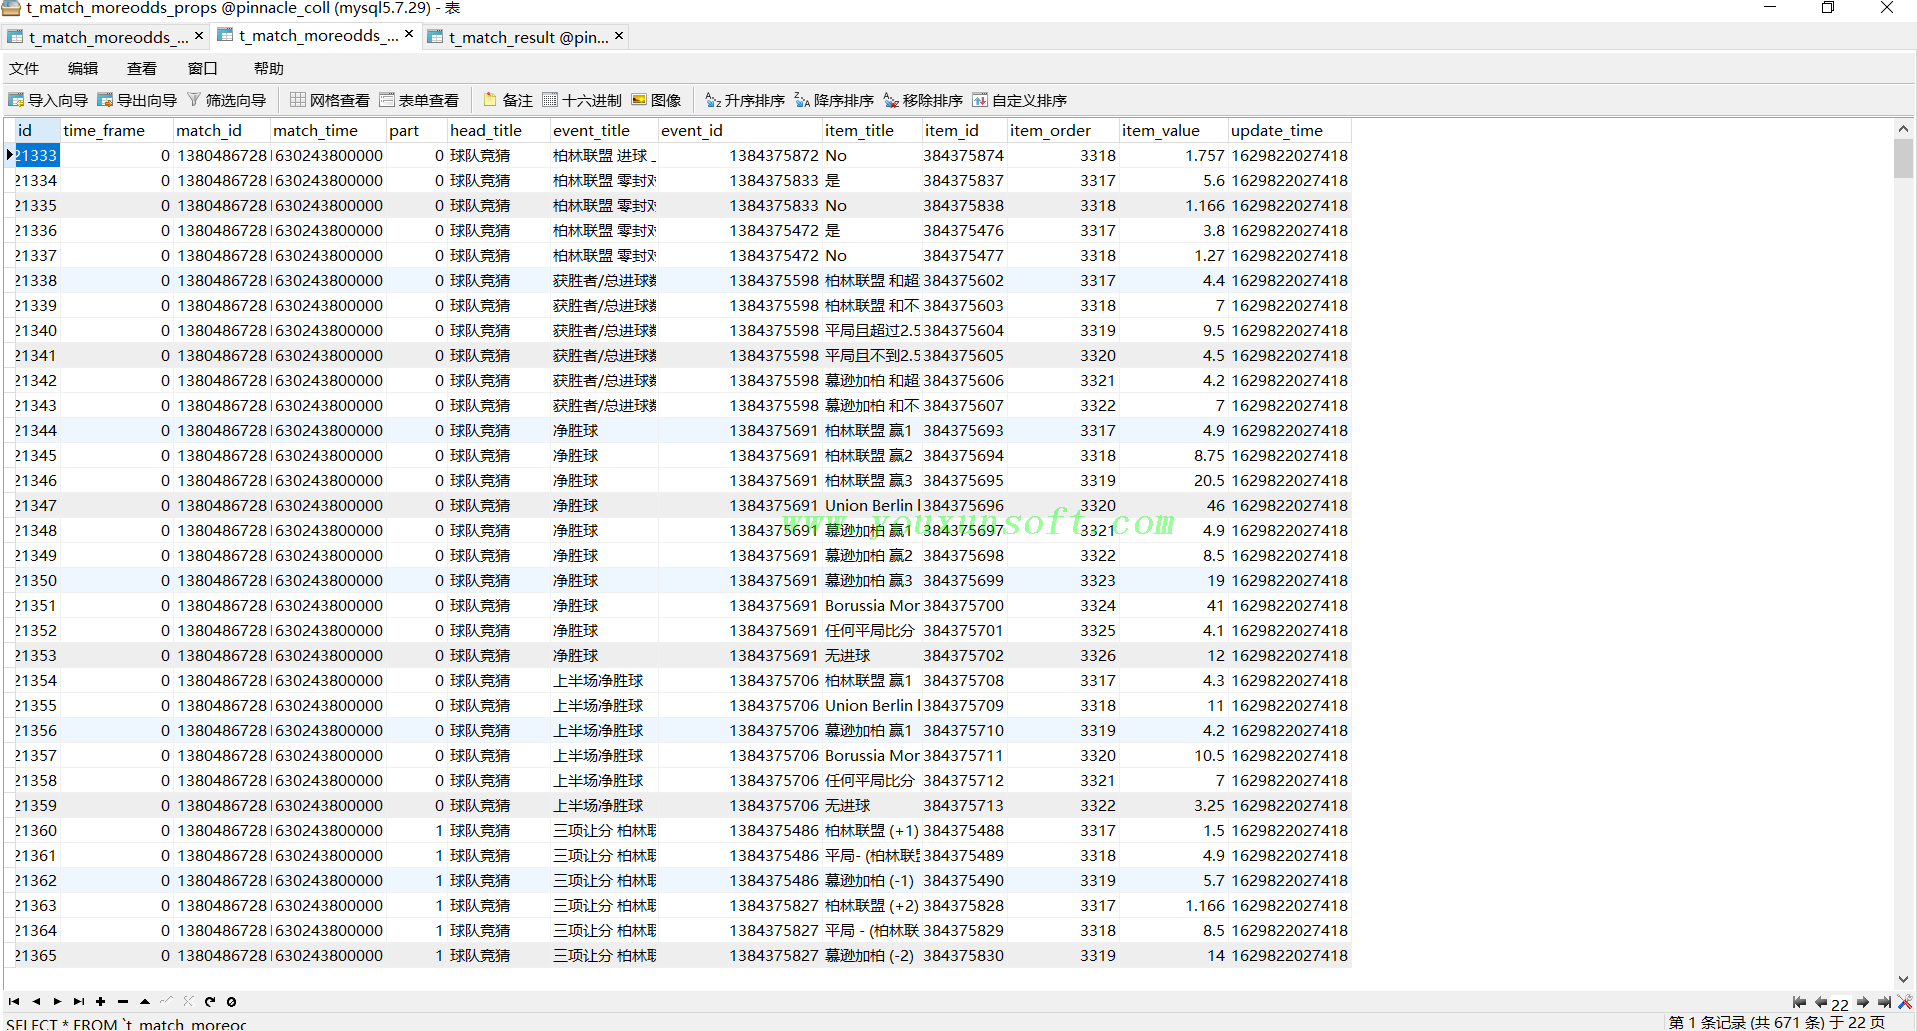This screenshot has height=1031, width=1917.
Task: Click the vertical scrollbar thumb
Action: (1903, 158)
